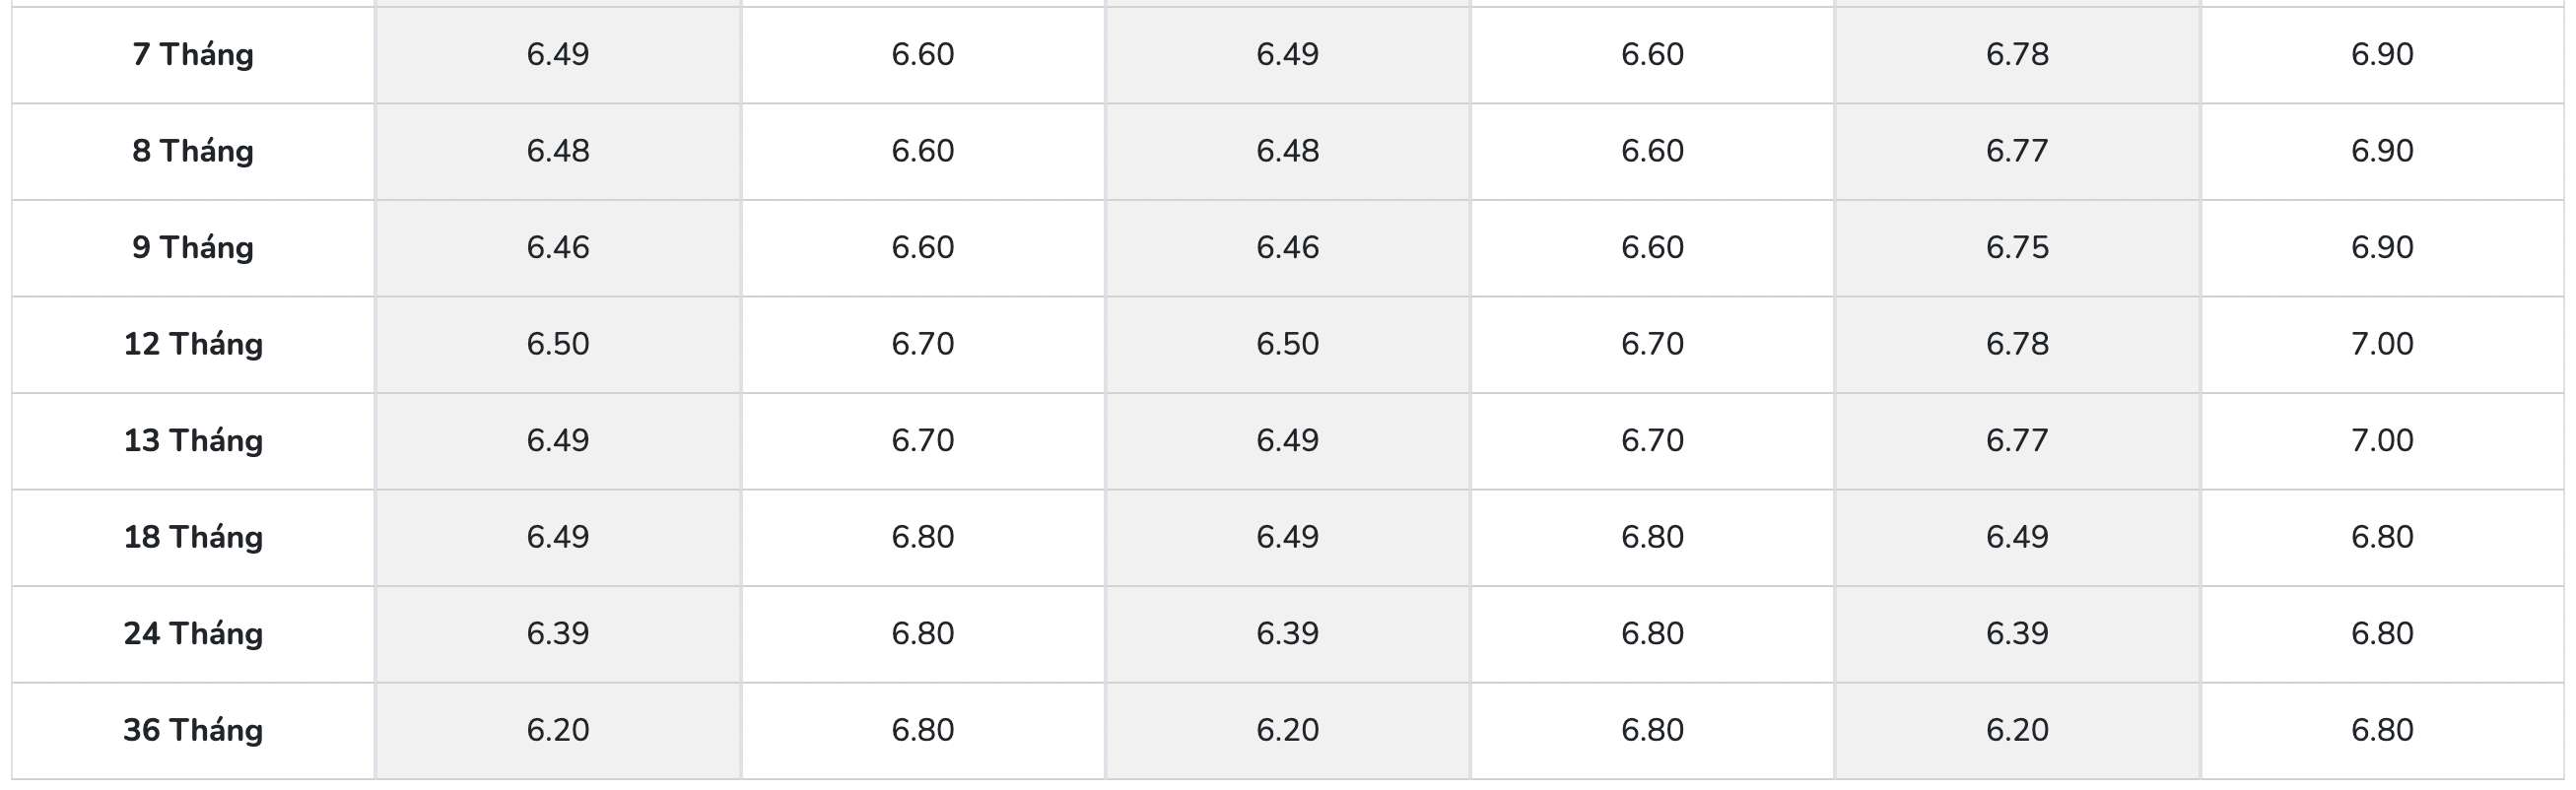Select 6.78 in the 7 Tháng row
This screenshot has height=790, width=2576.
pyautogui.click(x=2017, y=54)
